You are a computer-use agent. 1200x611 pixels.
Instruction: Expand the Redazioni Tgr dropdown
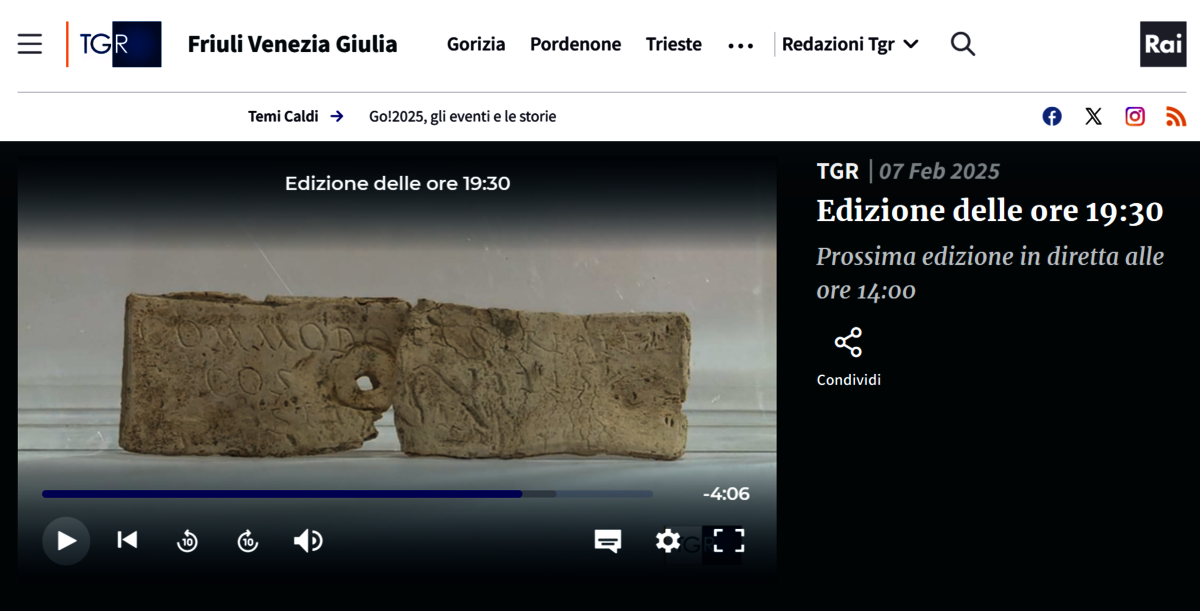point(850,44)
